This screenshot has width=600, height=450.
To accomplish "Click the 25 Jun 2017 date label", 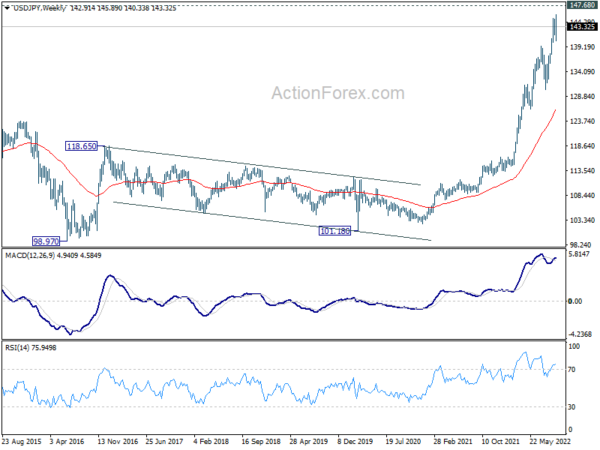I will 165,442.
